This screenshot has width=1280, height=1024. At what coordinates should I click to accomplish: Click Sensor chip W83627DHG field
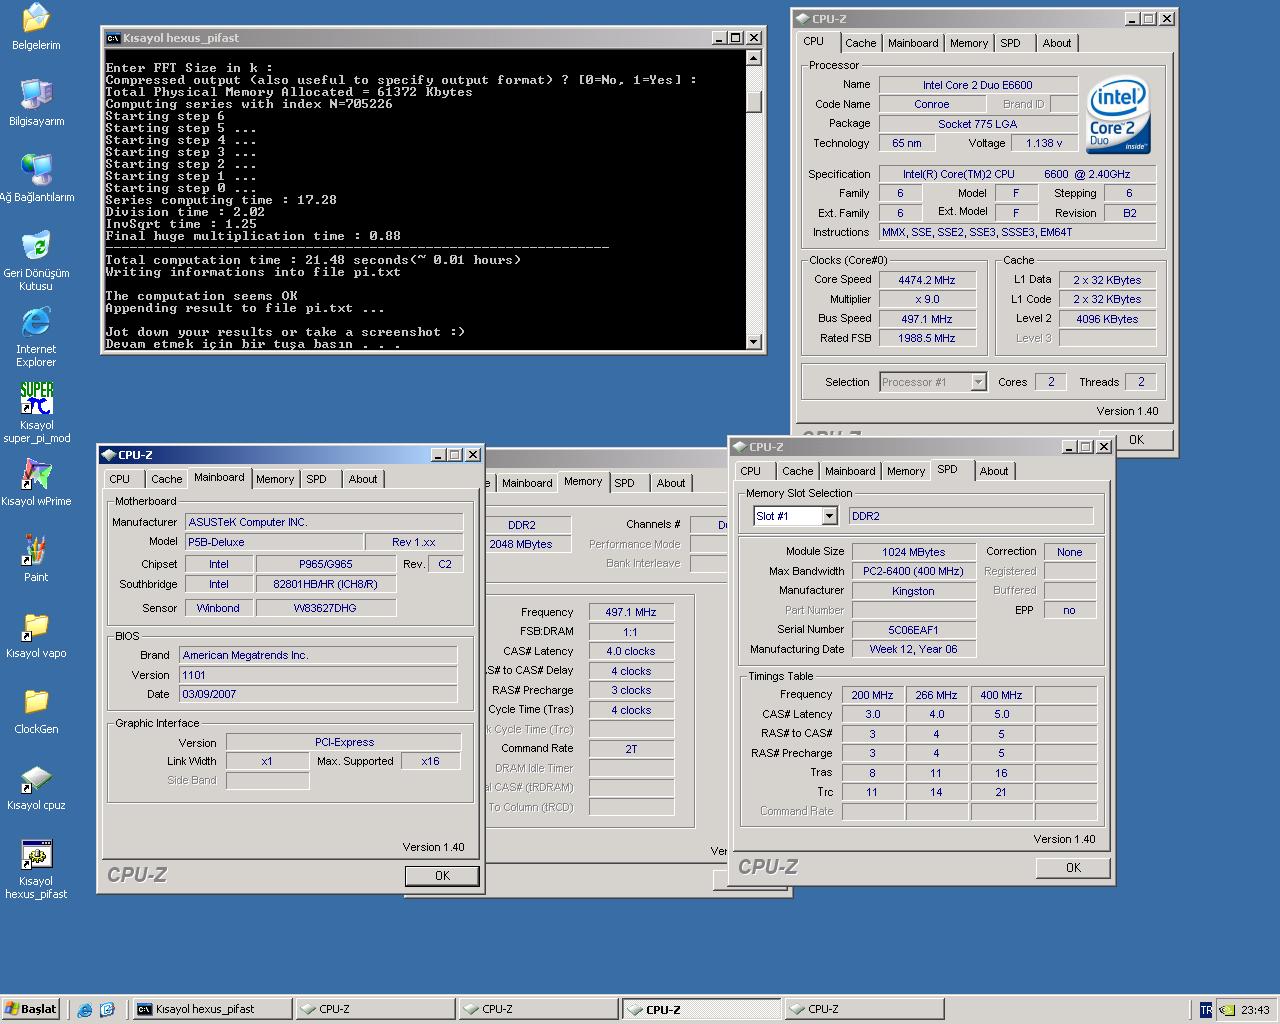pyautogui.click(x=325, y=608)
